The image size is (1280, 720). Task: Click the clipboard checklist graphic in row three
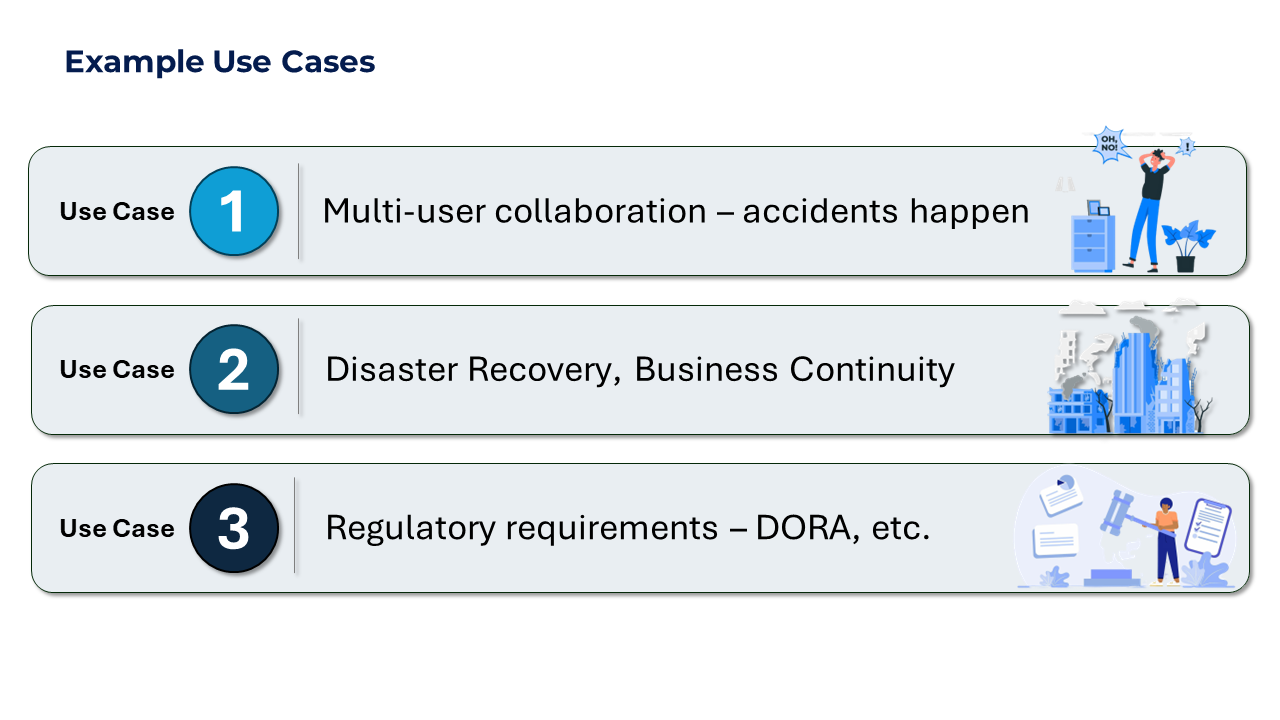(x=1208, y=527)
